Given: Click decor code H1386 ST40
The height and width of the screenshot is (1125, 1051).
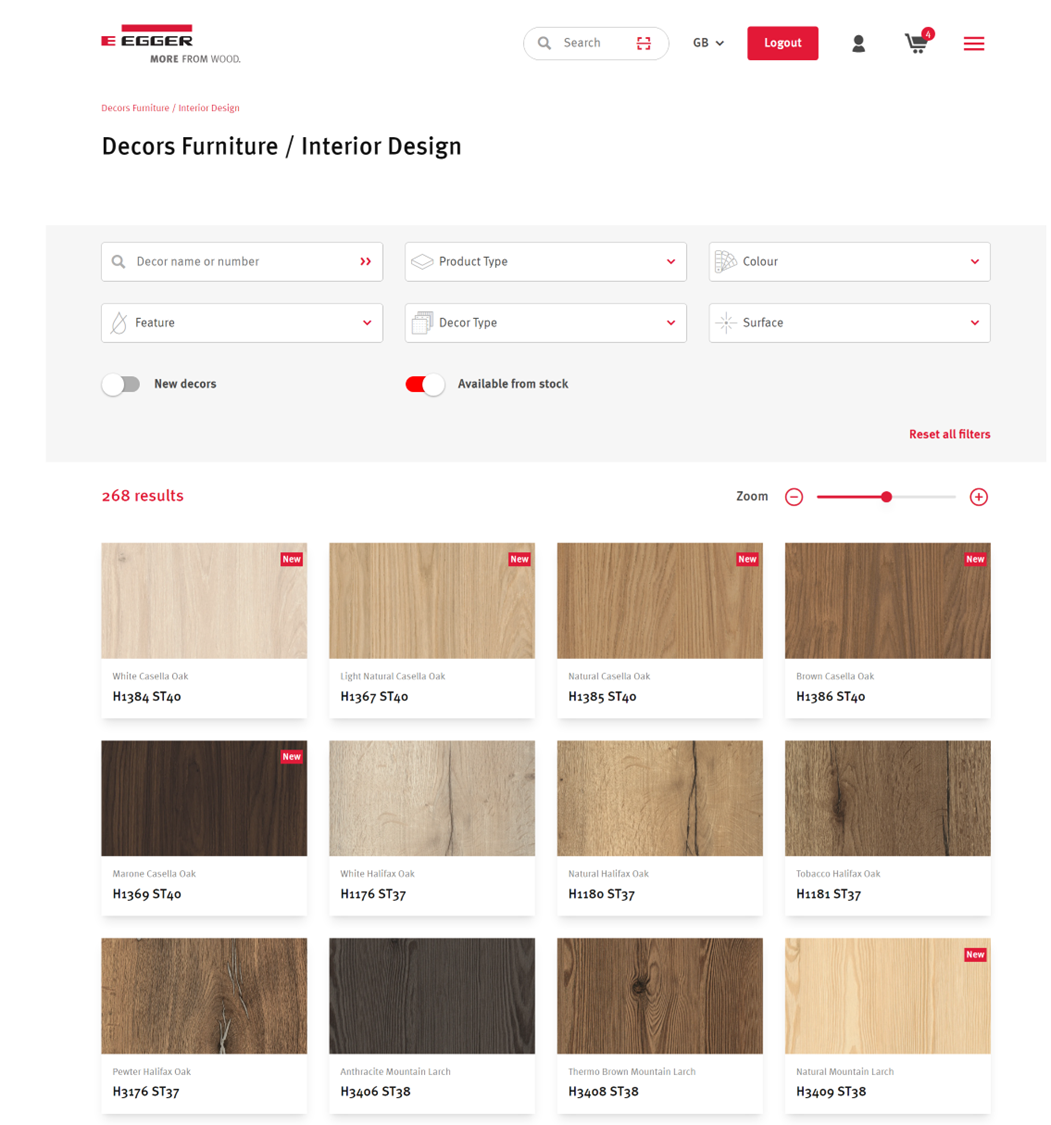Looking at the screenshot, I should coord(830,697).
